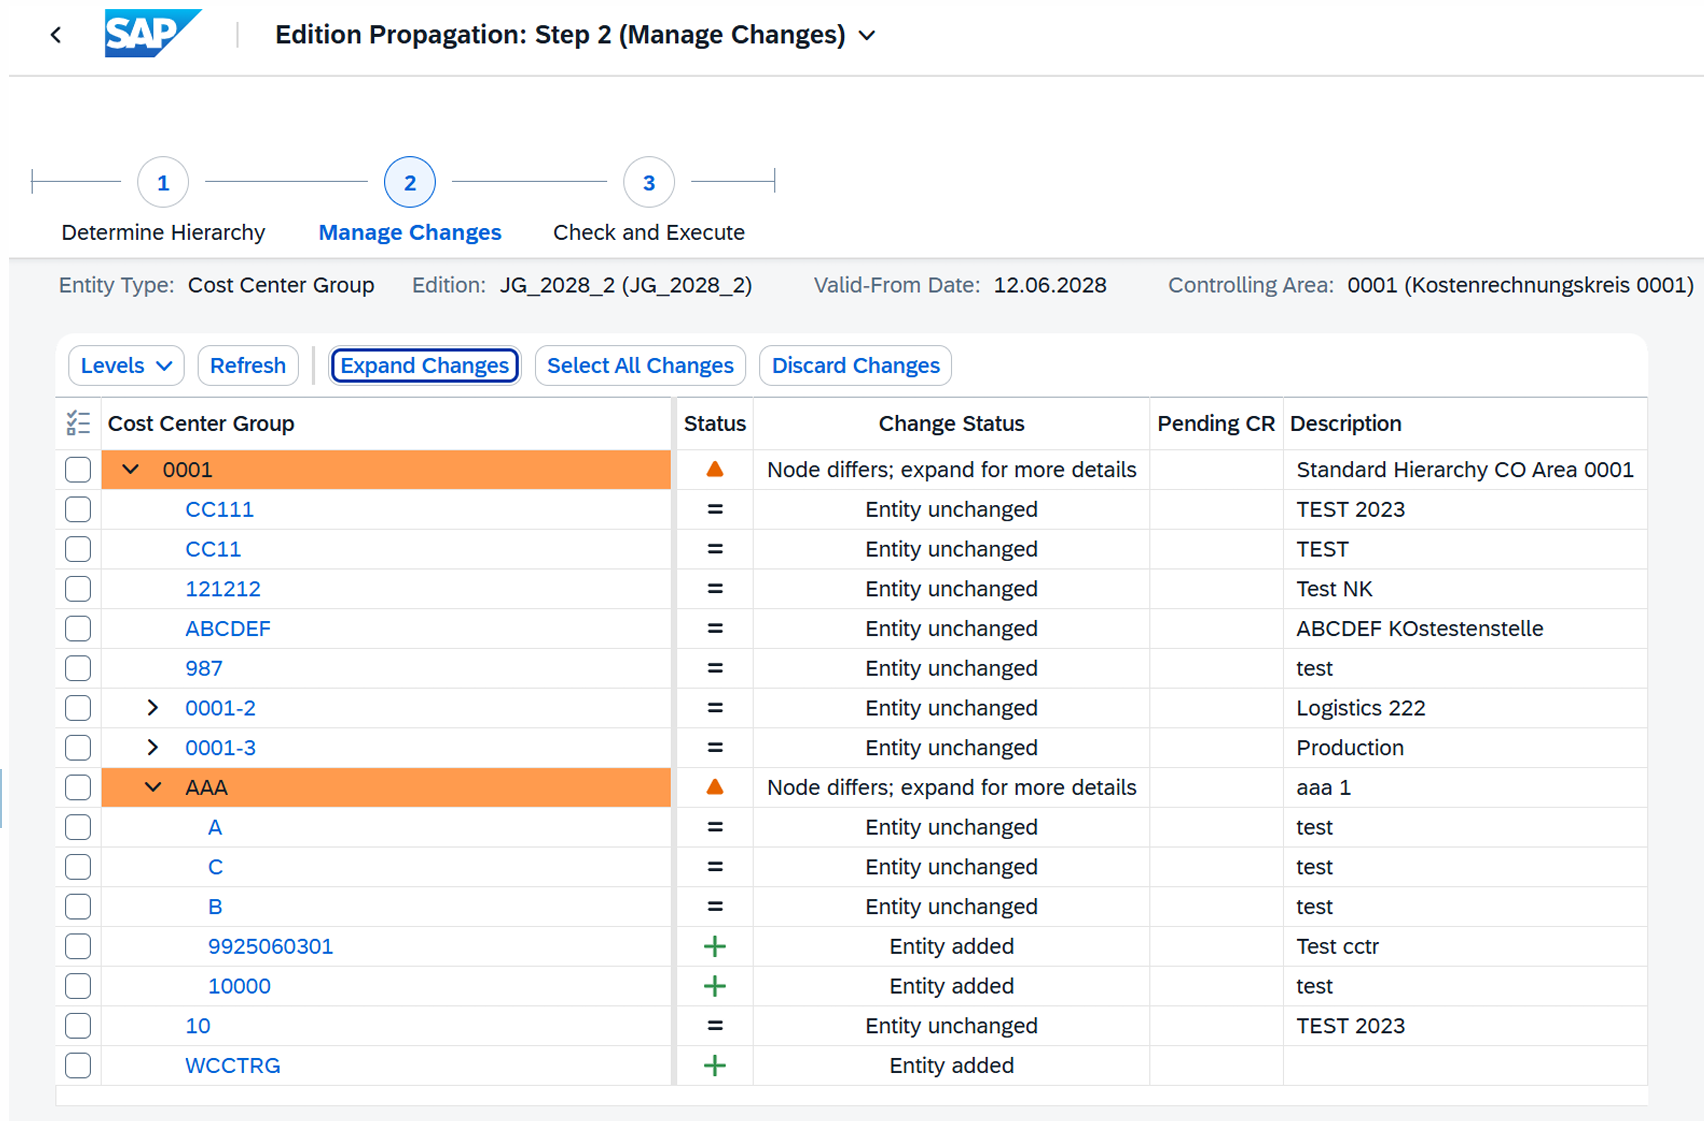Go to step 3 Check and Execute

[648, 183]
